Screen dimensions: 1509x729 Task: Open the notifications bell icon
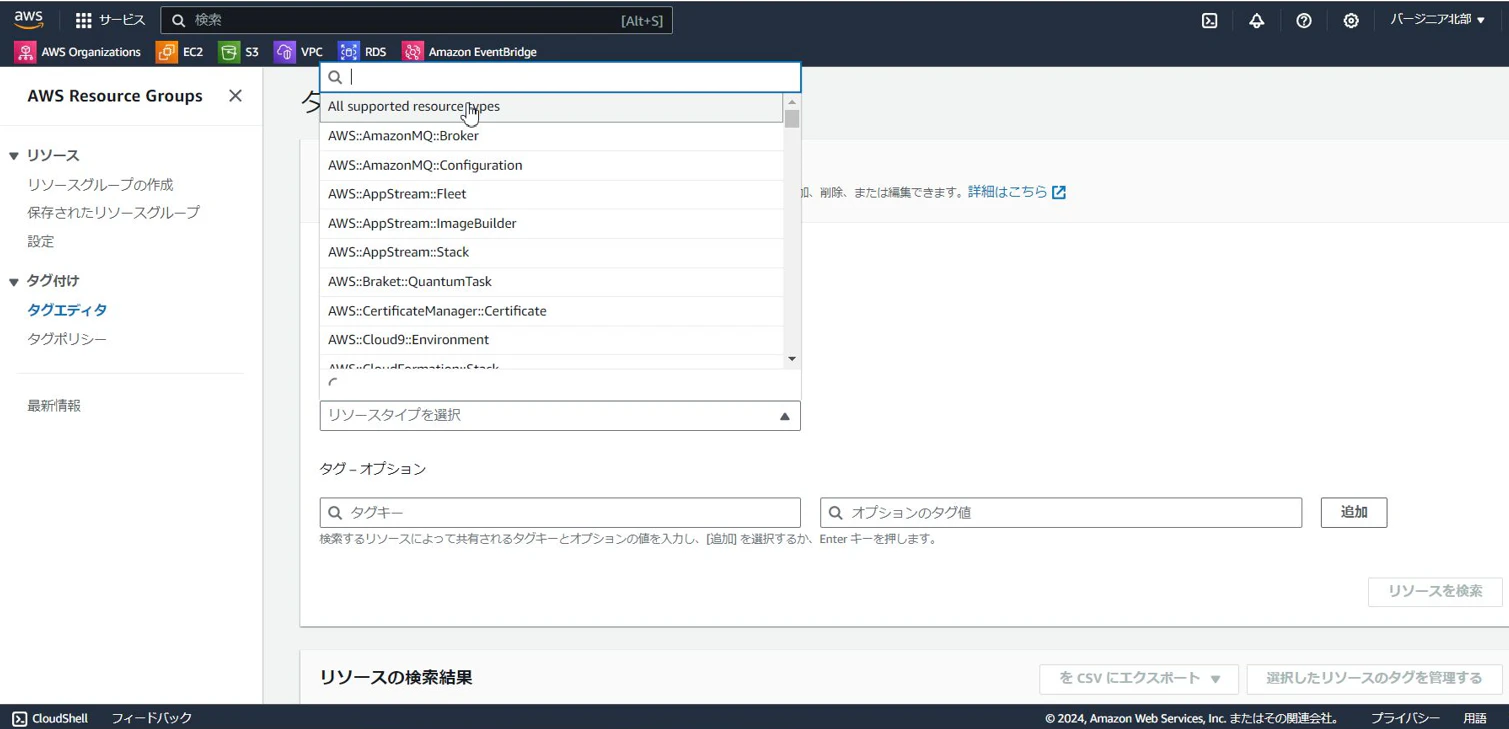(x=1257, y=20)
